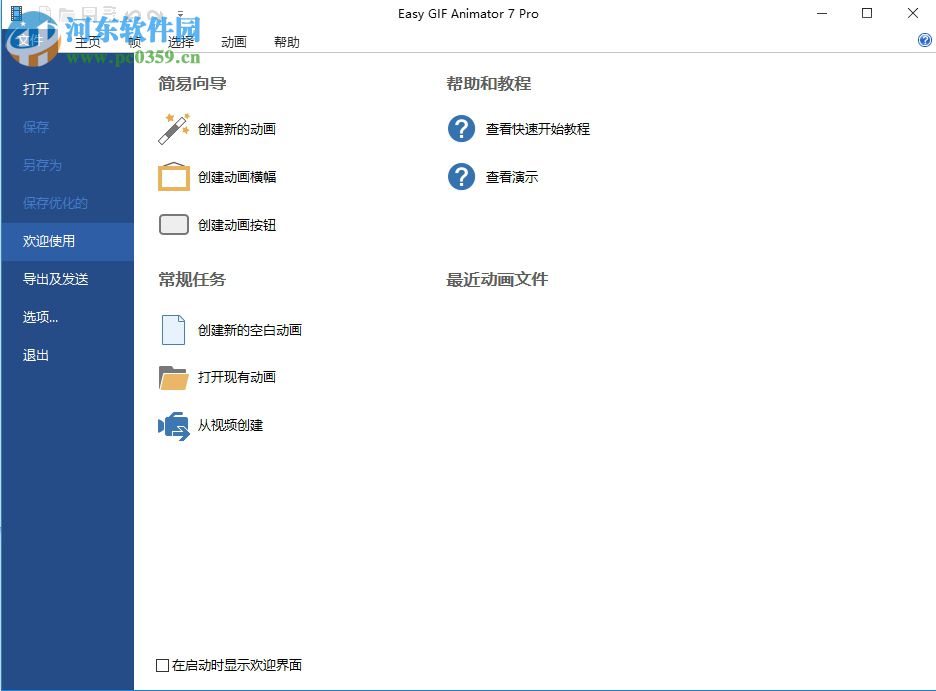Click 查看快速开始教程 link
Viewport: 936px width, 691px height.
[538, 128]
